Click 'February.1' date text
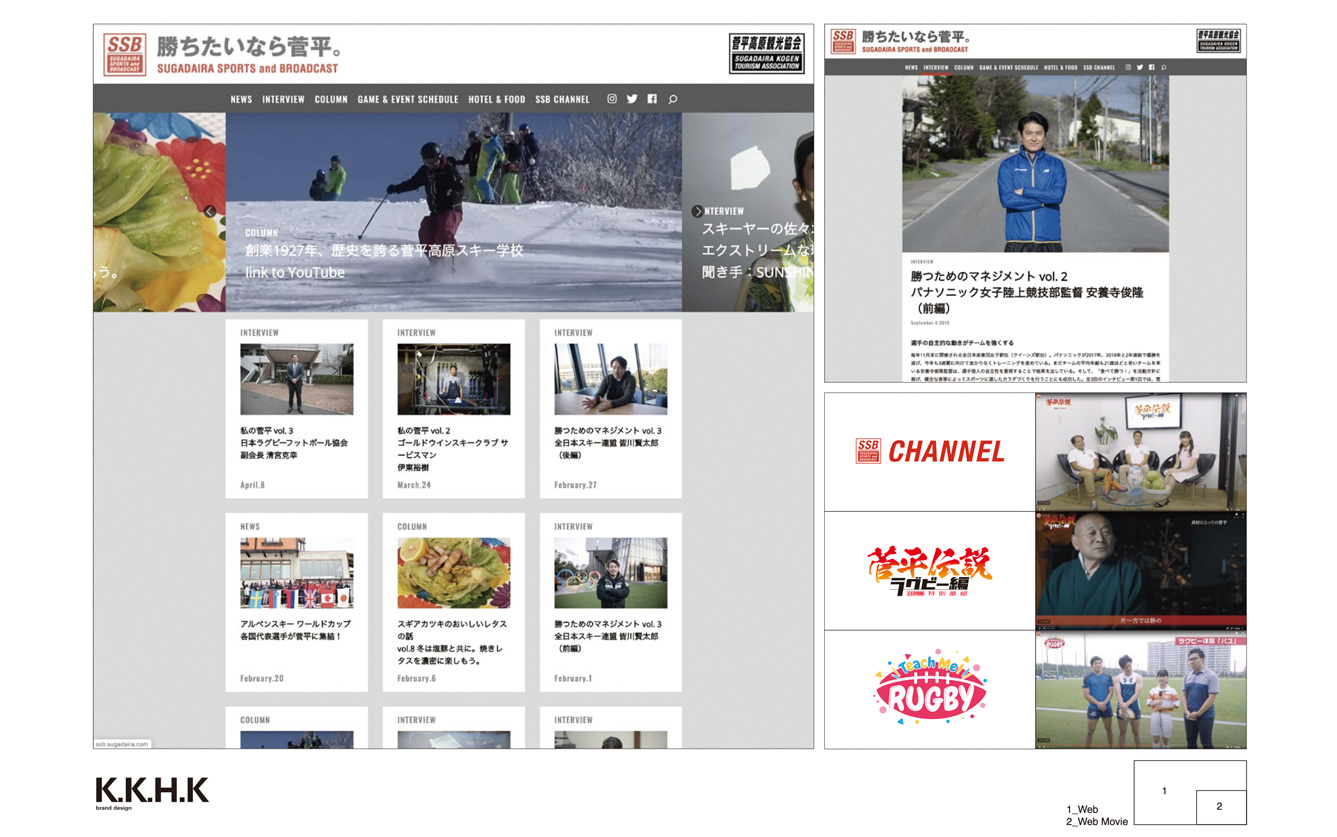This screenshot has height=837, width=1337. [x=573, y=678]
